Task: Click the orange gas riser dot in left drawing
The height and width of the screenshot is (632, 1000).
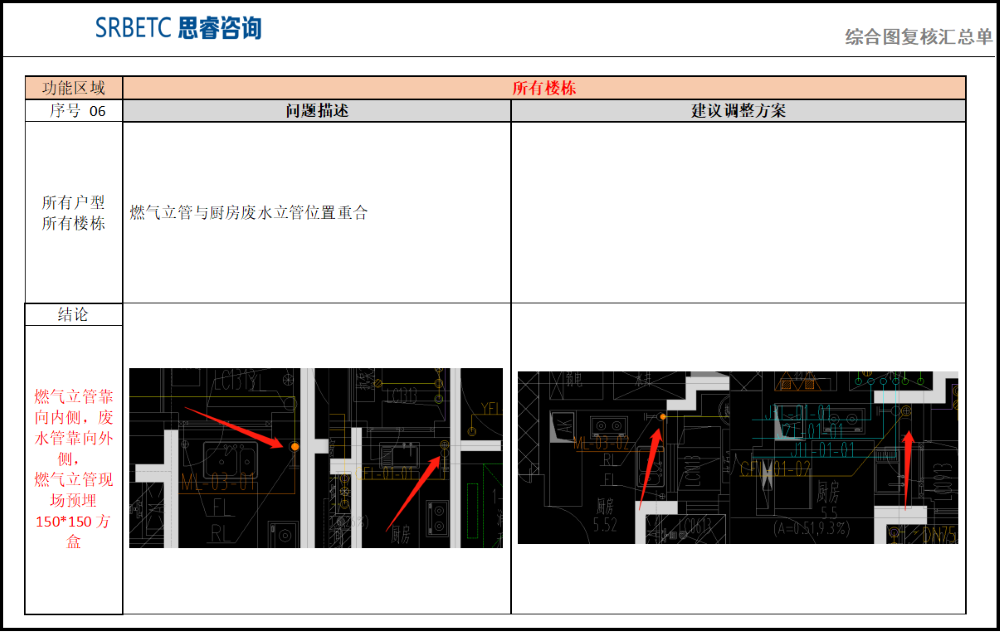Action: pos(295,446)
